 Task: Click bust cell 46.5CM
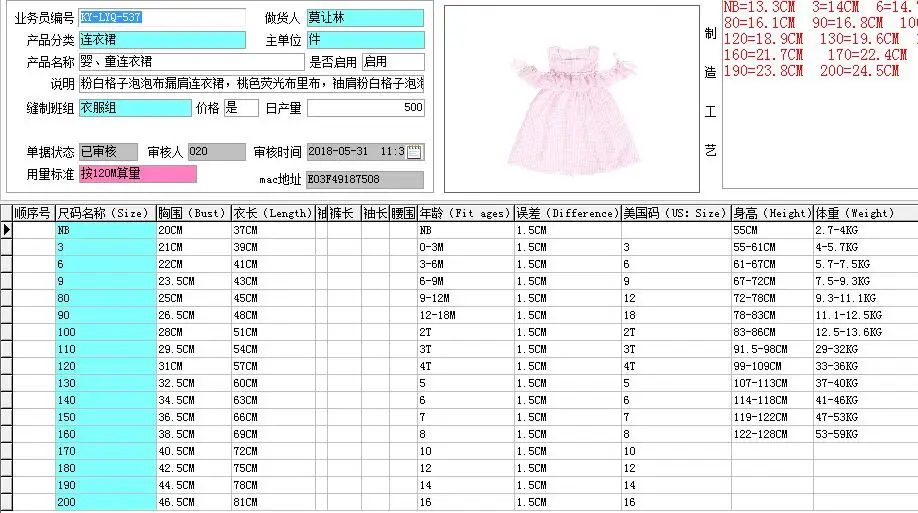[x=193, y=502]
